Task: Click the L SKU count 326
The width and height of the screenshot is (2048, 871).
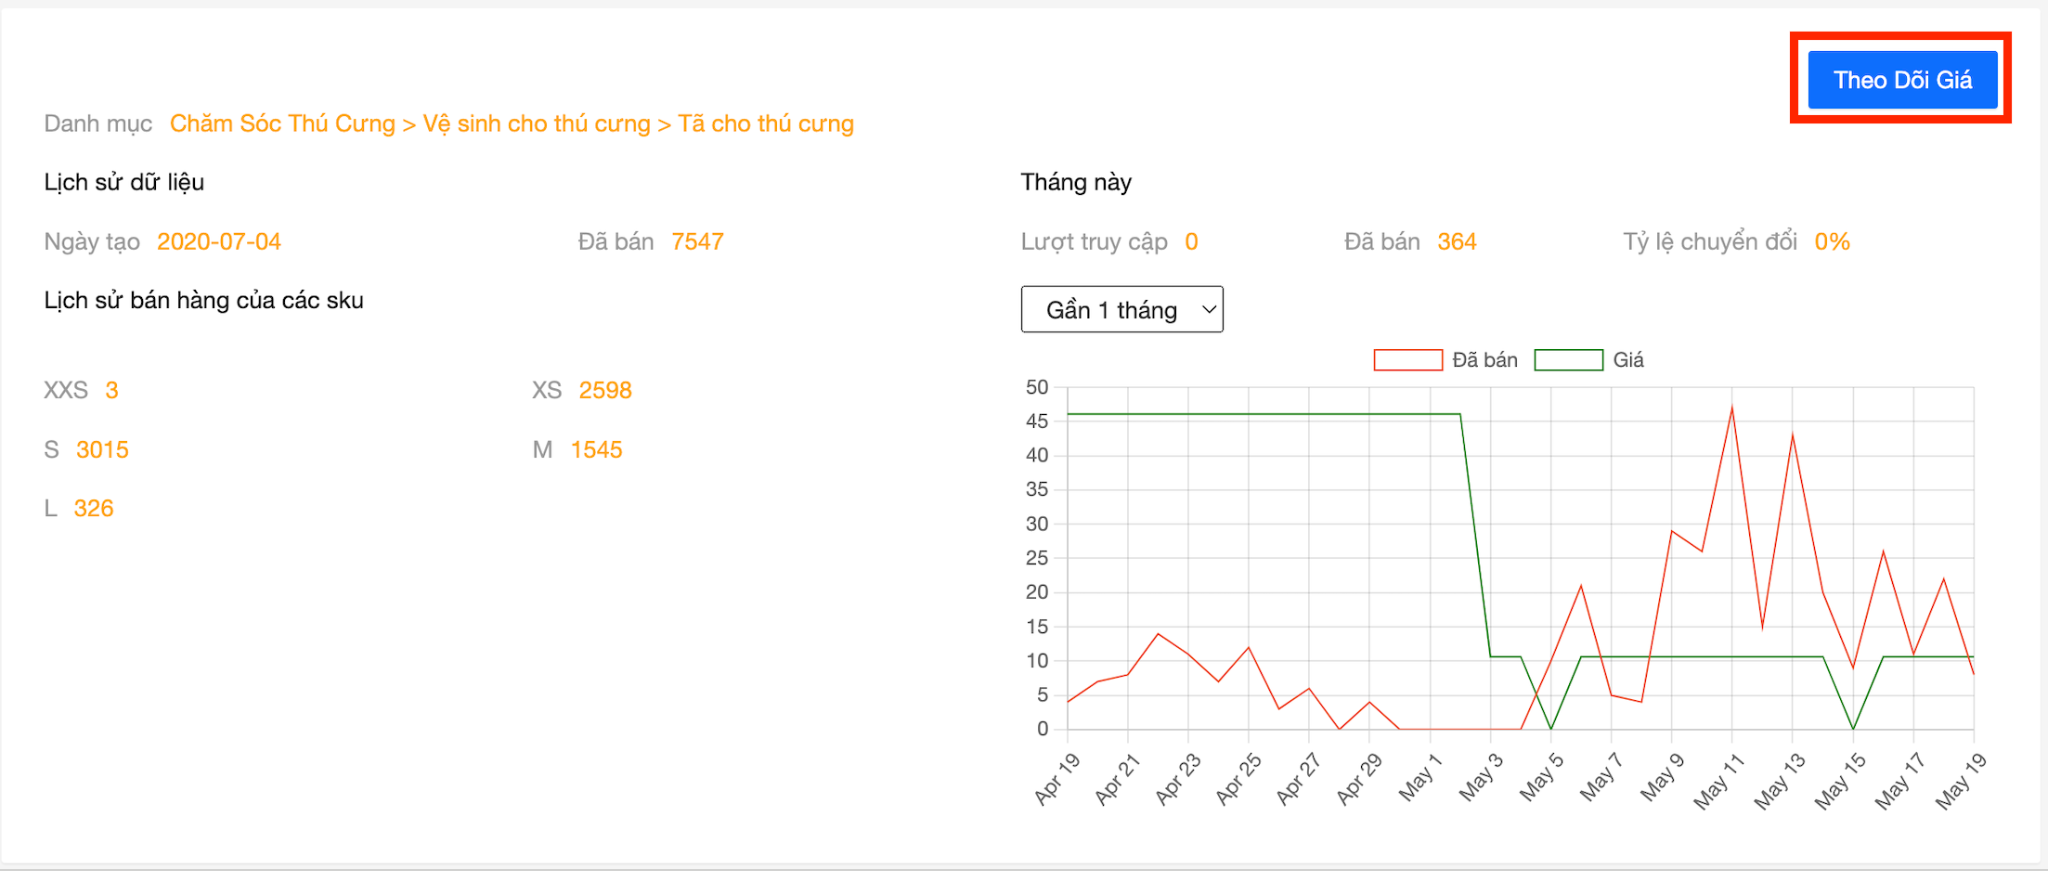Action: click(x=93, y=509)
